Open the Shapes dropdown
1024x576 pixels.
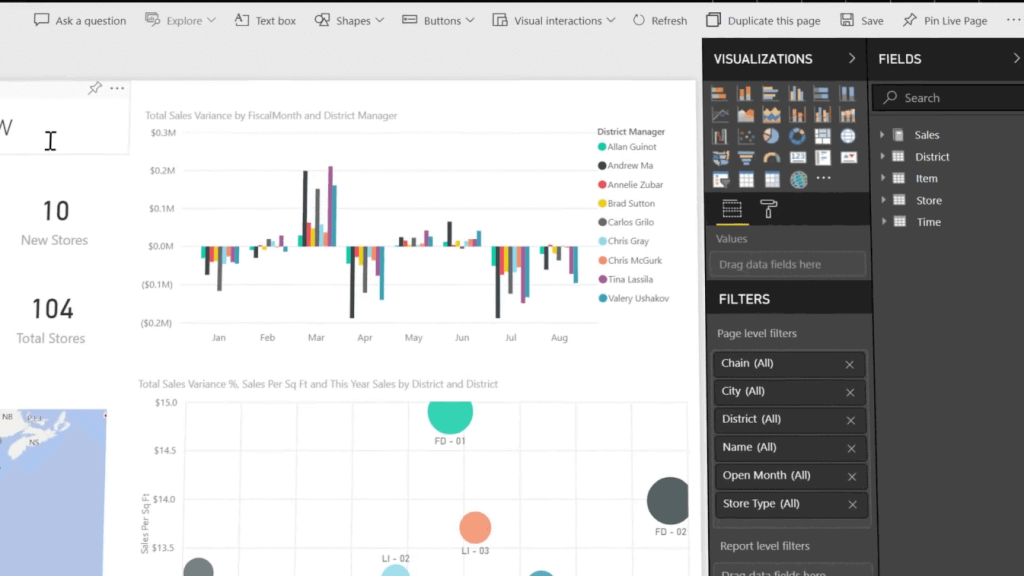[x=349, y=19]
